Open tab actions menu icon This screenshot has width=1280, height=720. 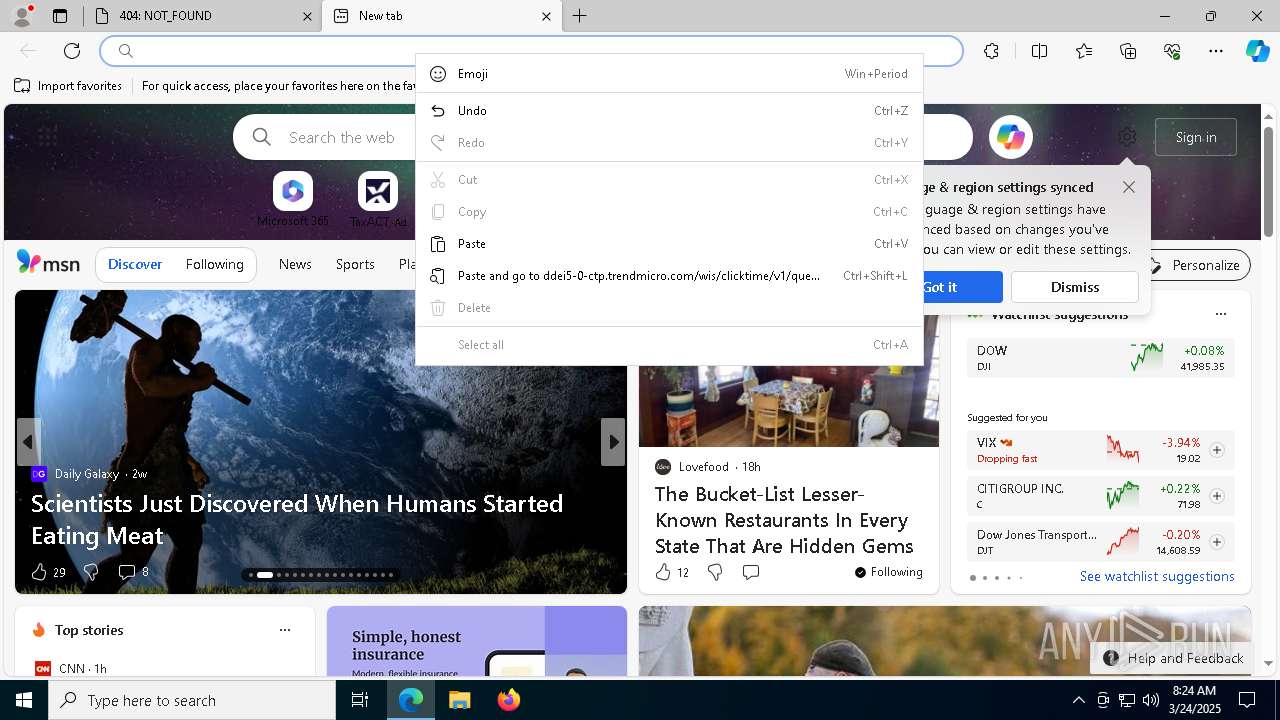60,16
